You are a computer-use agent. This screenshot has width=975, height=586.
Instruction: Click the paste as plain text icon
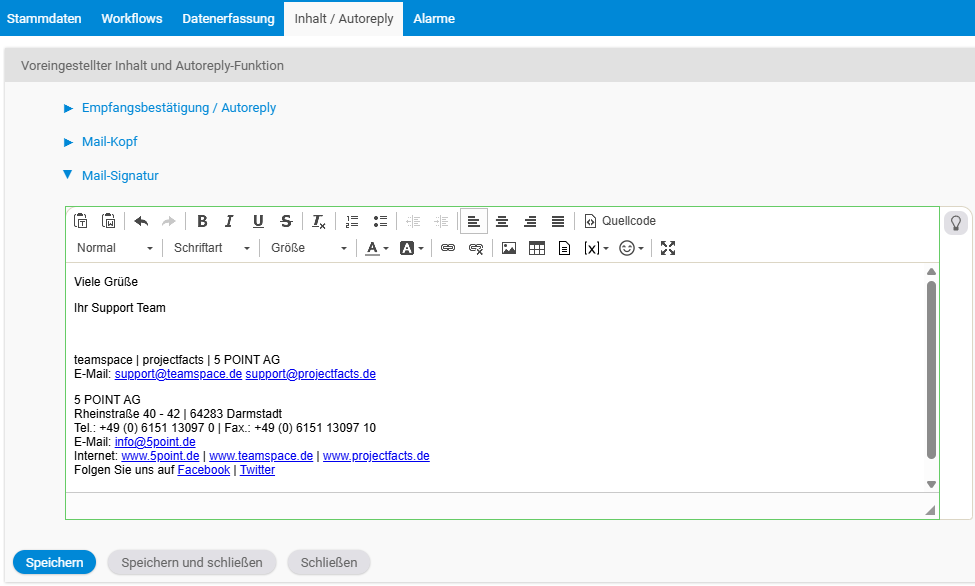[81, 221]
